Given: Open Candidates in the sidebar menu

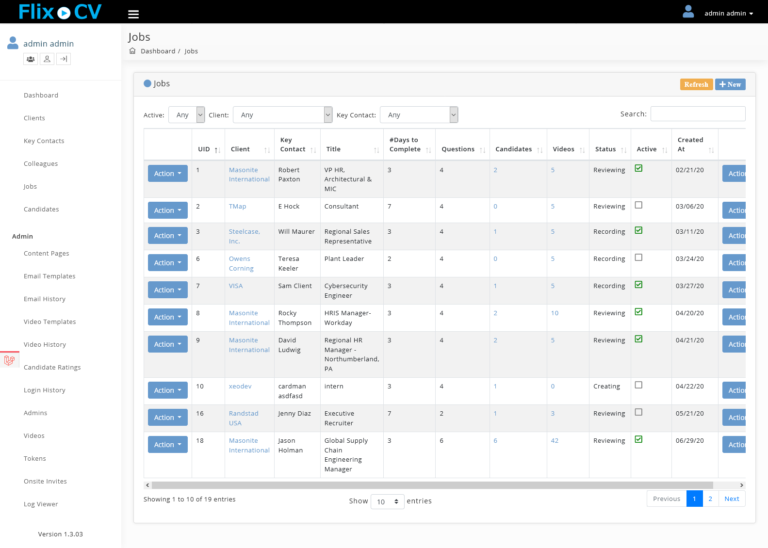Looking at the screenshot, I should pyautogui.click(x=41, y=209).
